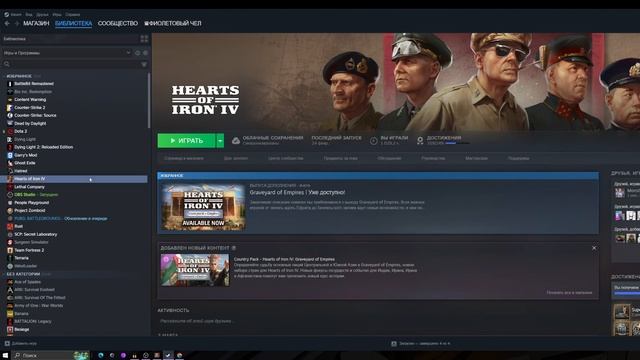The width and height of the screenshot is (640, 360).
Task: Go back with the left navigation arrow
Action: [7, 23]
